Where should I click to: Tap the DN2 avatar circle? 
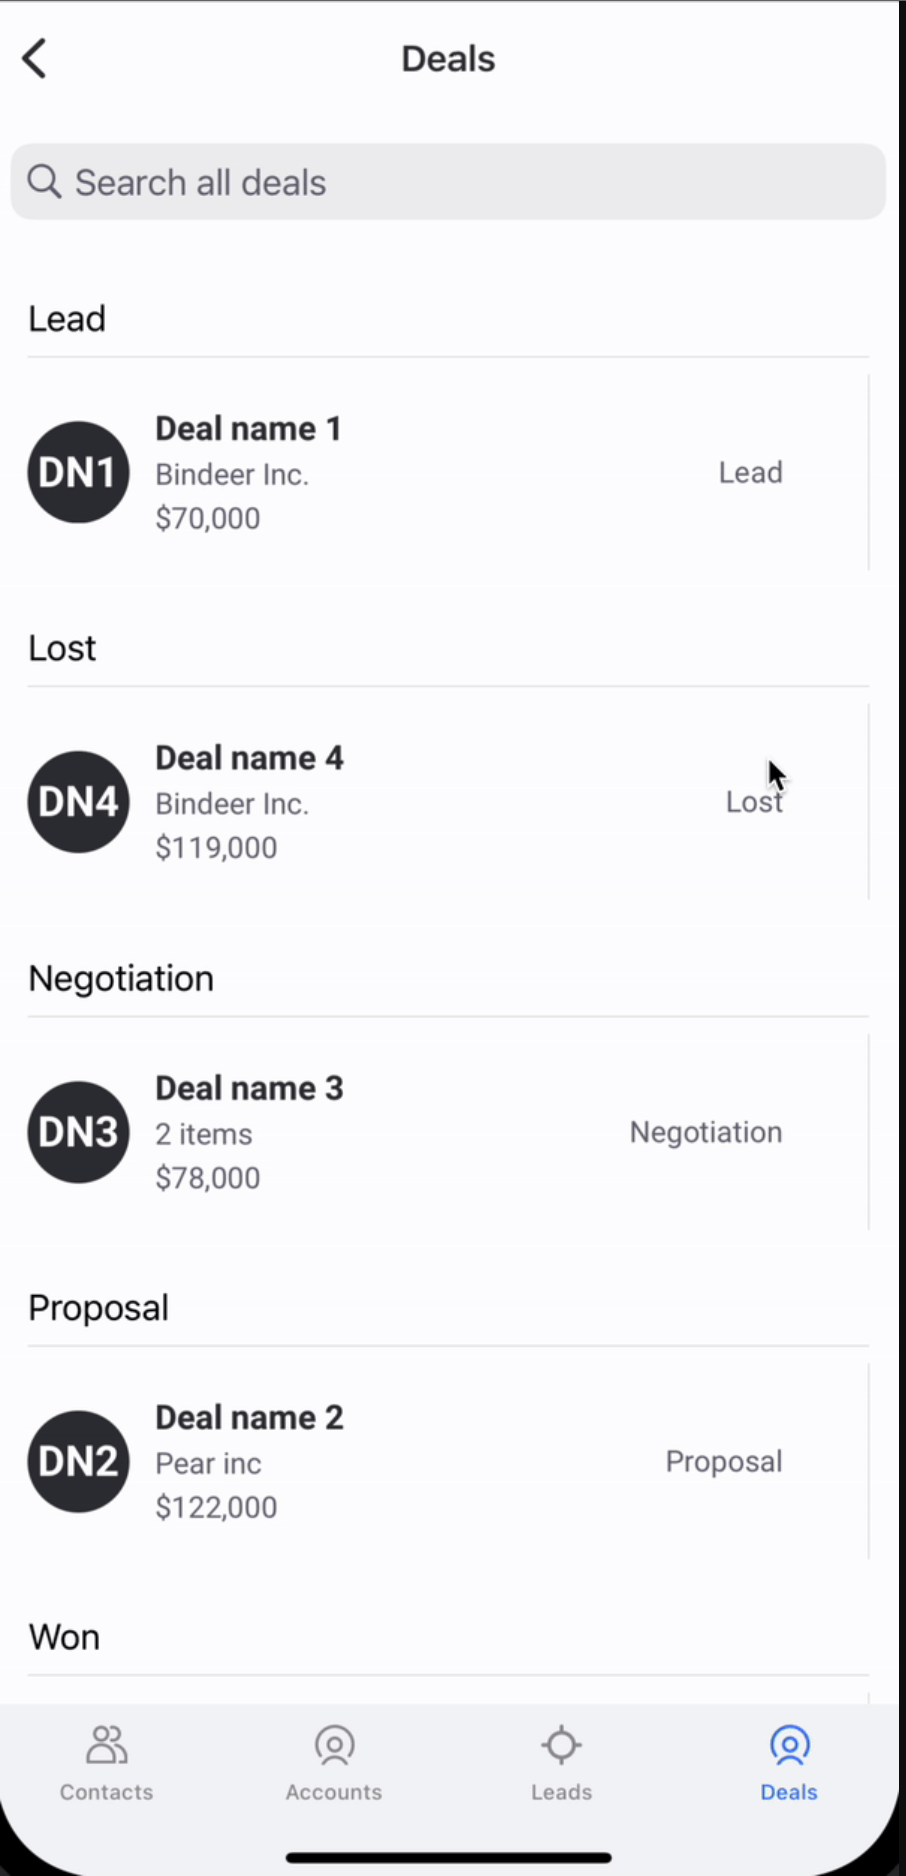(x=78, y=1461)
